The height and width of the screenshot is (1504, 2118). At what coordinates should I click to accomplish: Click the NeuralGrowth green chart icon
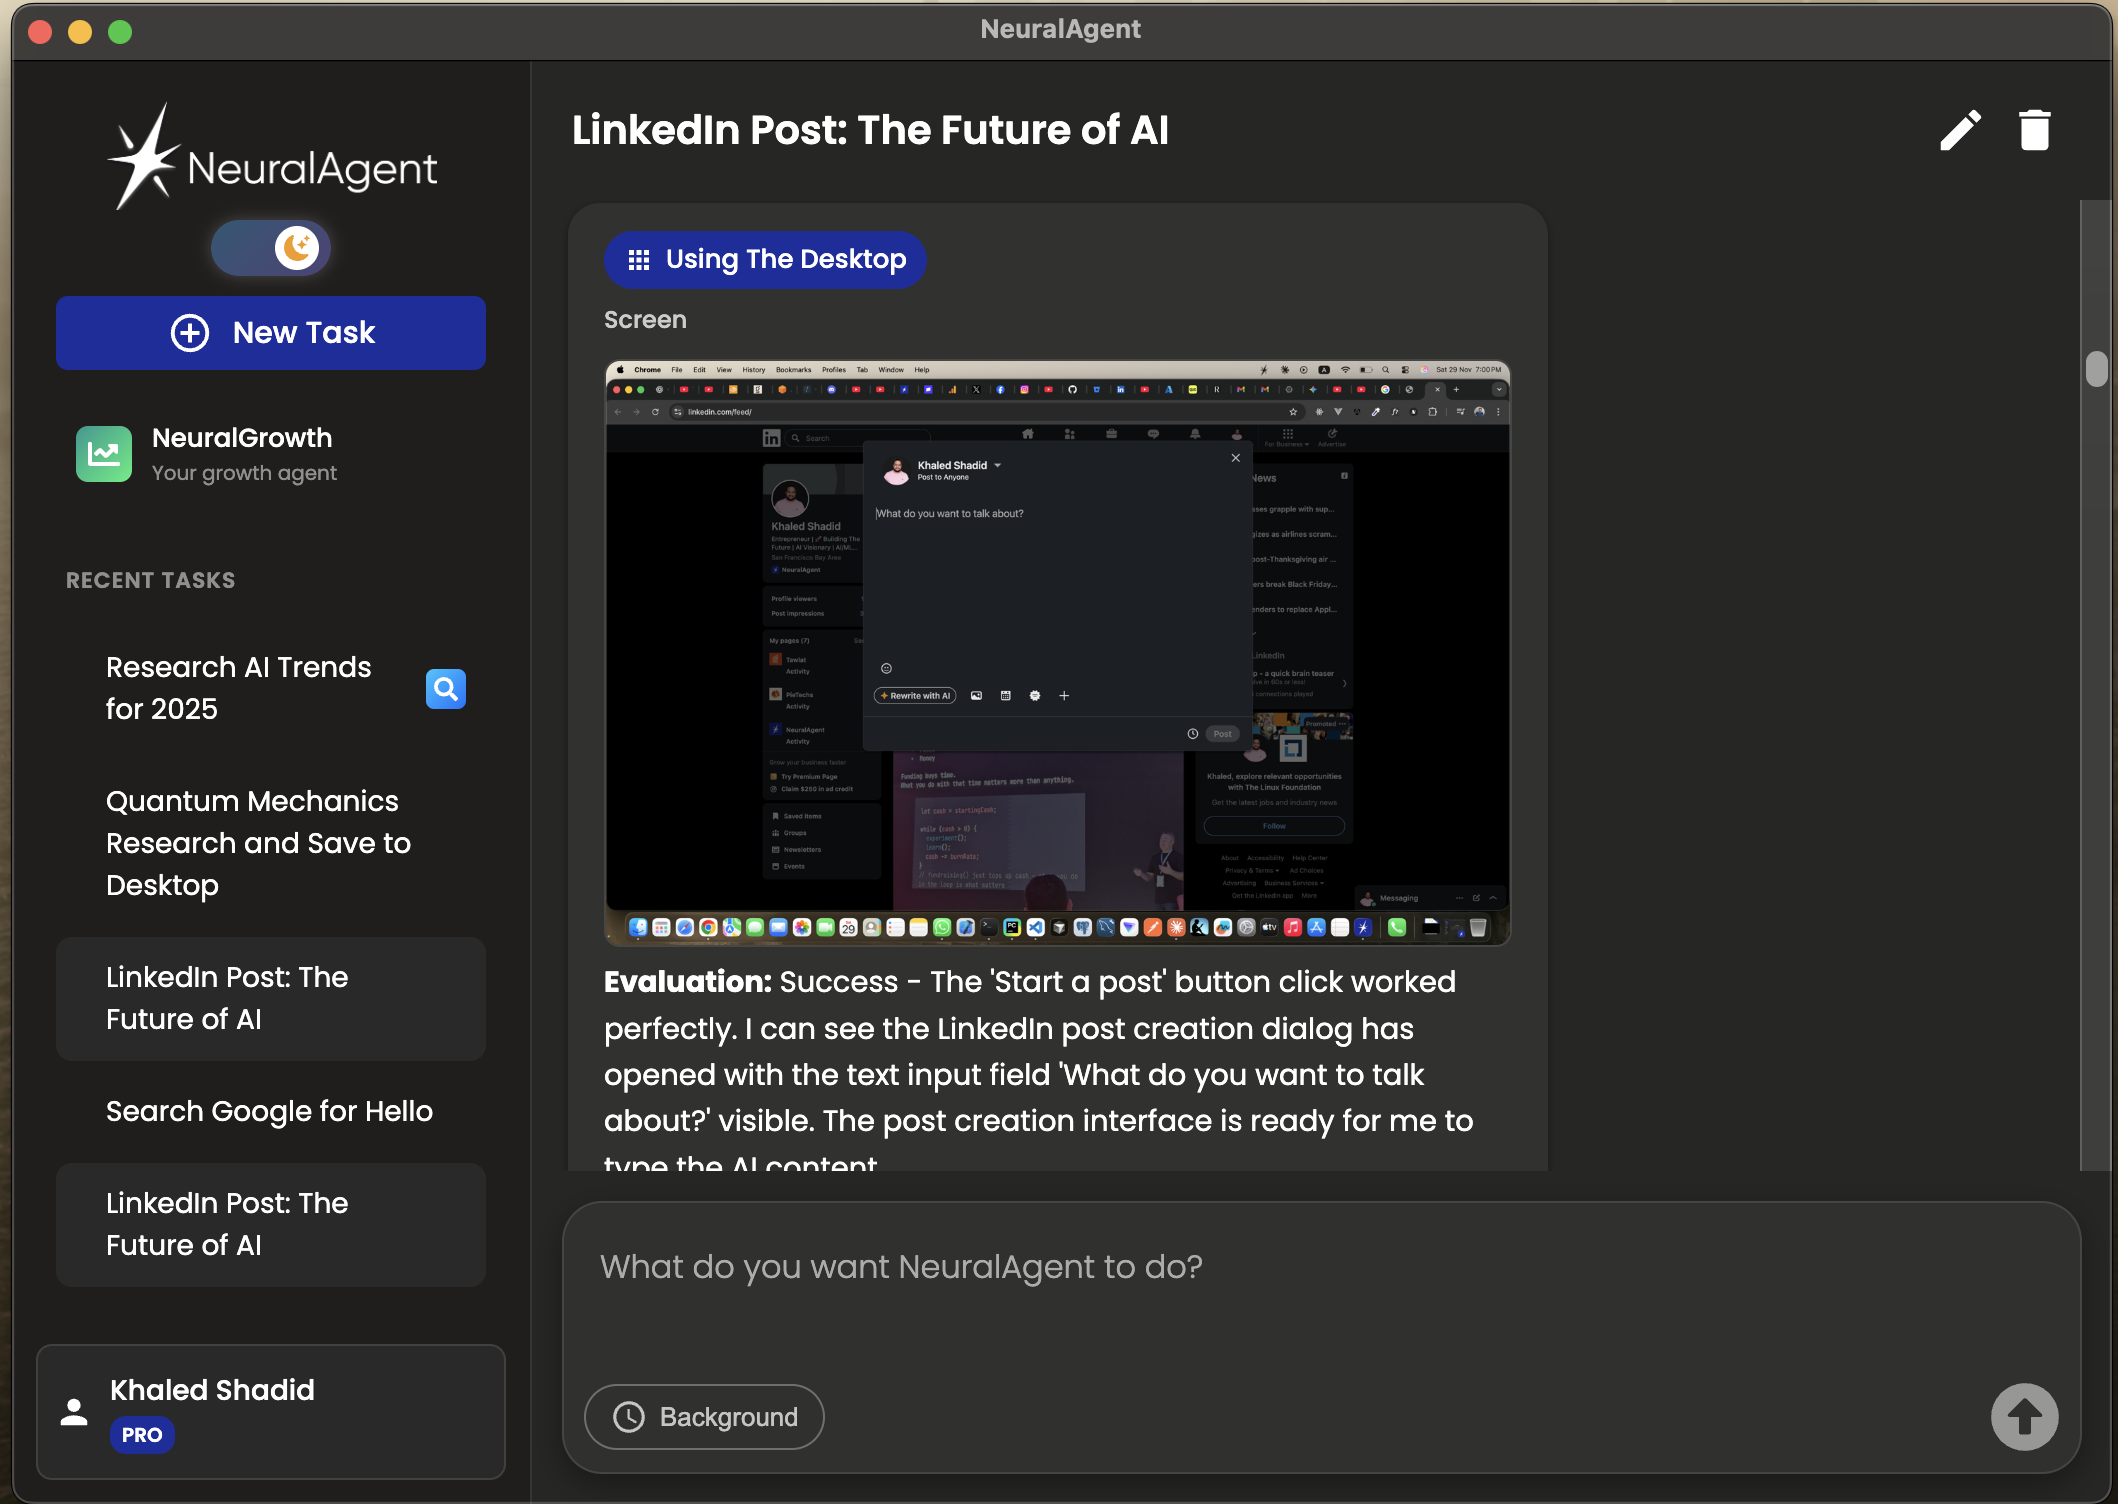point(104,454)
